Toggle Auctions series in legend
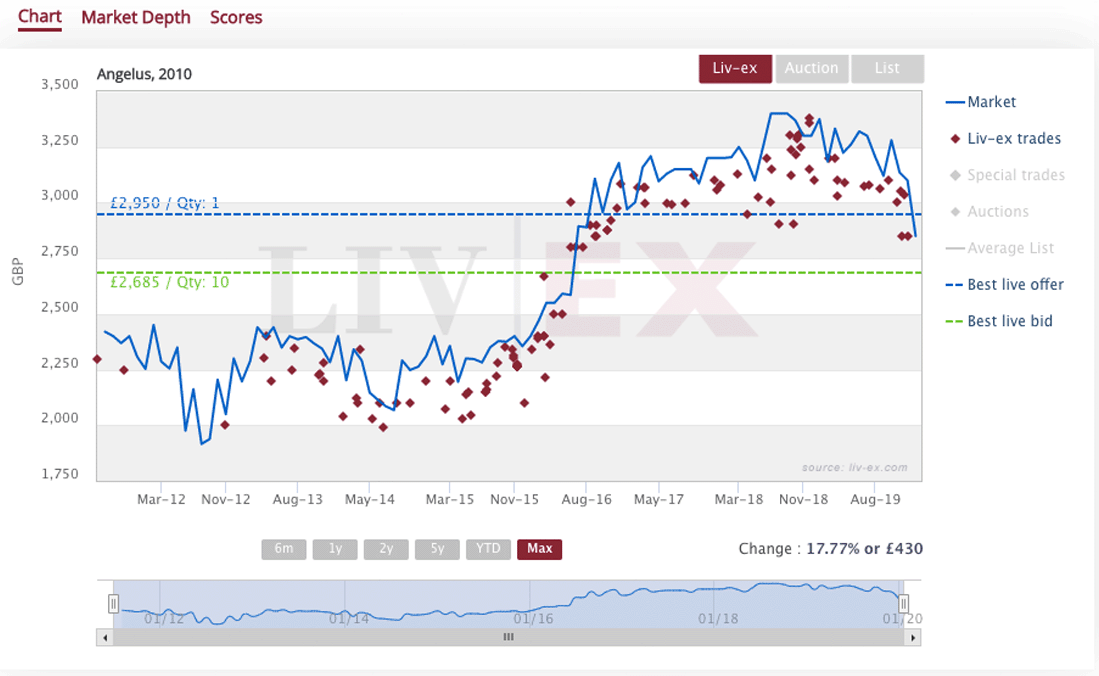The height and width of the screenshot is (676, 1099). coord(989,212)
